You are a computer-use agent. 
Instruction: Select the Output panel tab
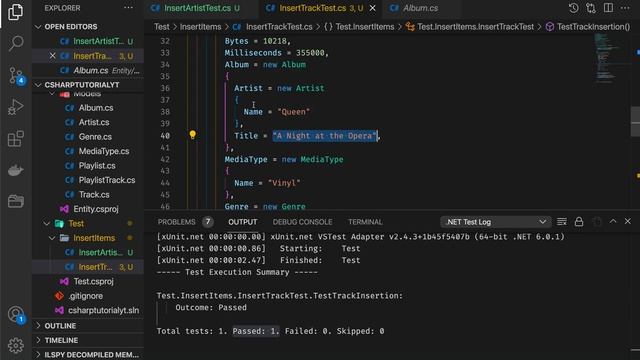click(242, 222)
